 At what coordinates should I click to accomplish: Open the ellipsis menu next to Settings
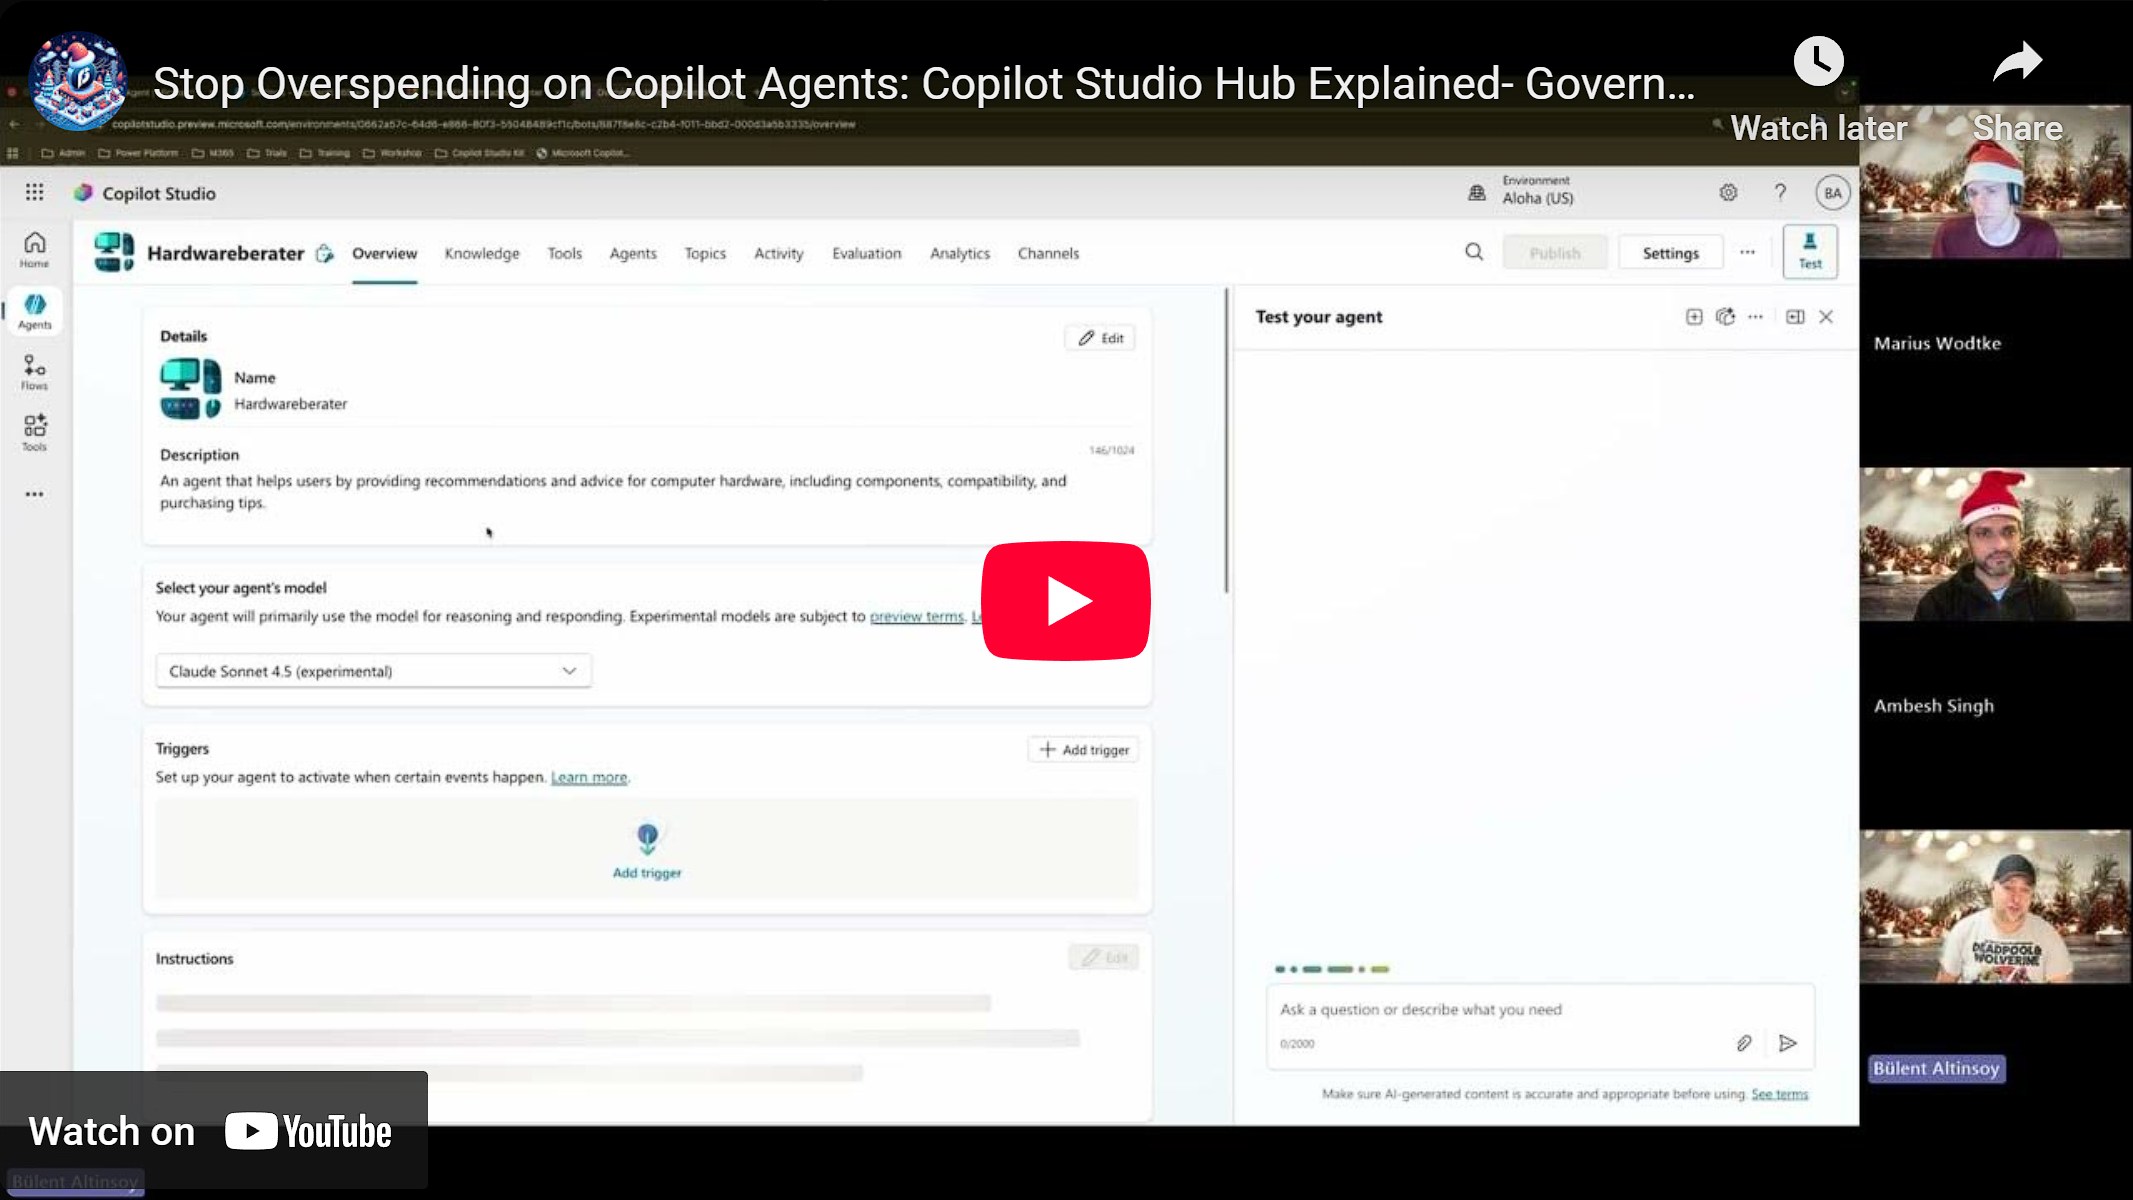coord(1747,252)
